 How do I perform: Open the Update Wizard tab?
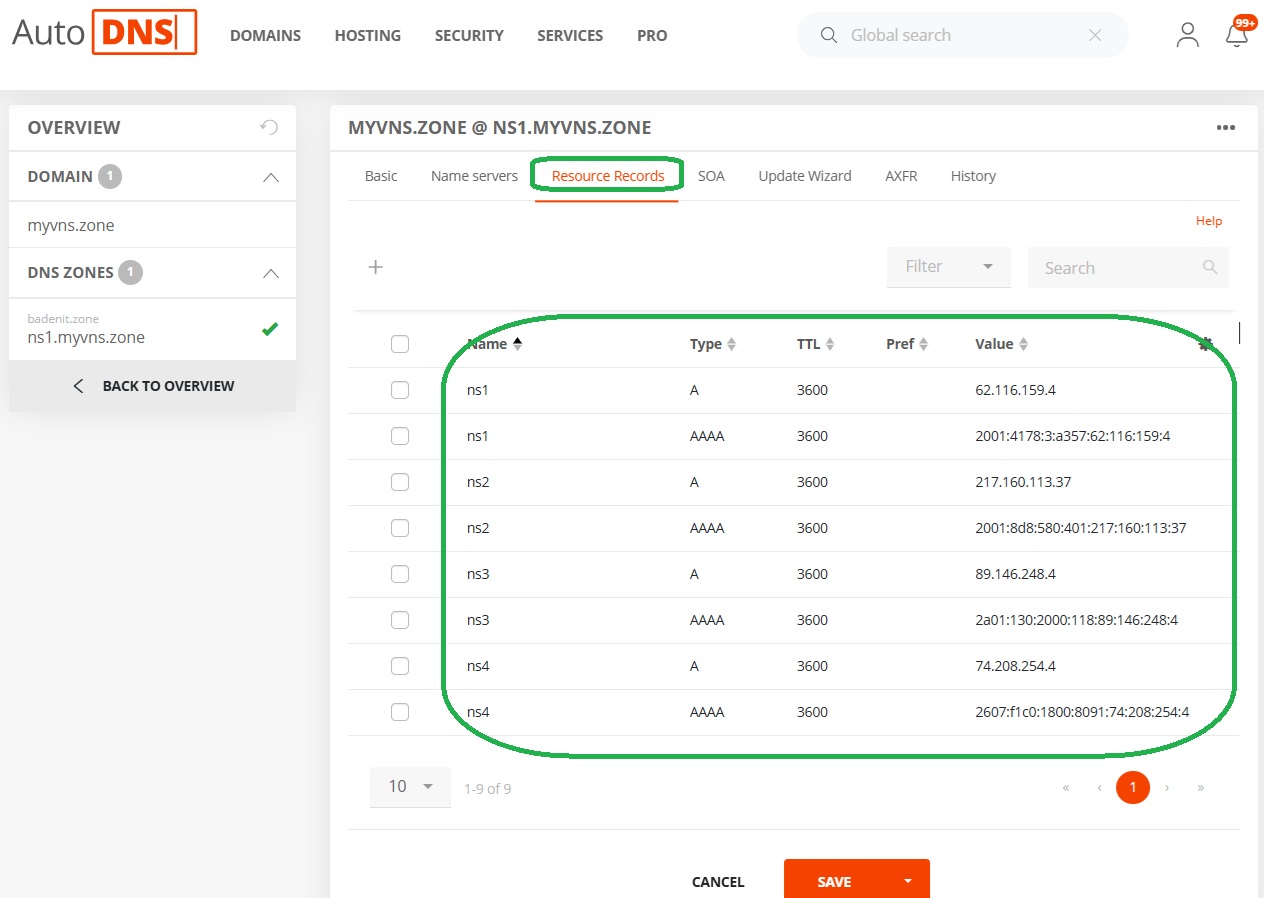805,176
